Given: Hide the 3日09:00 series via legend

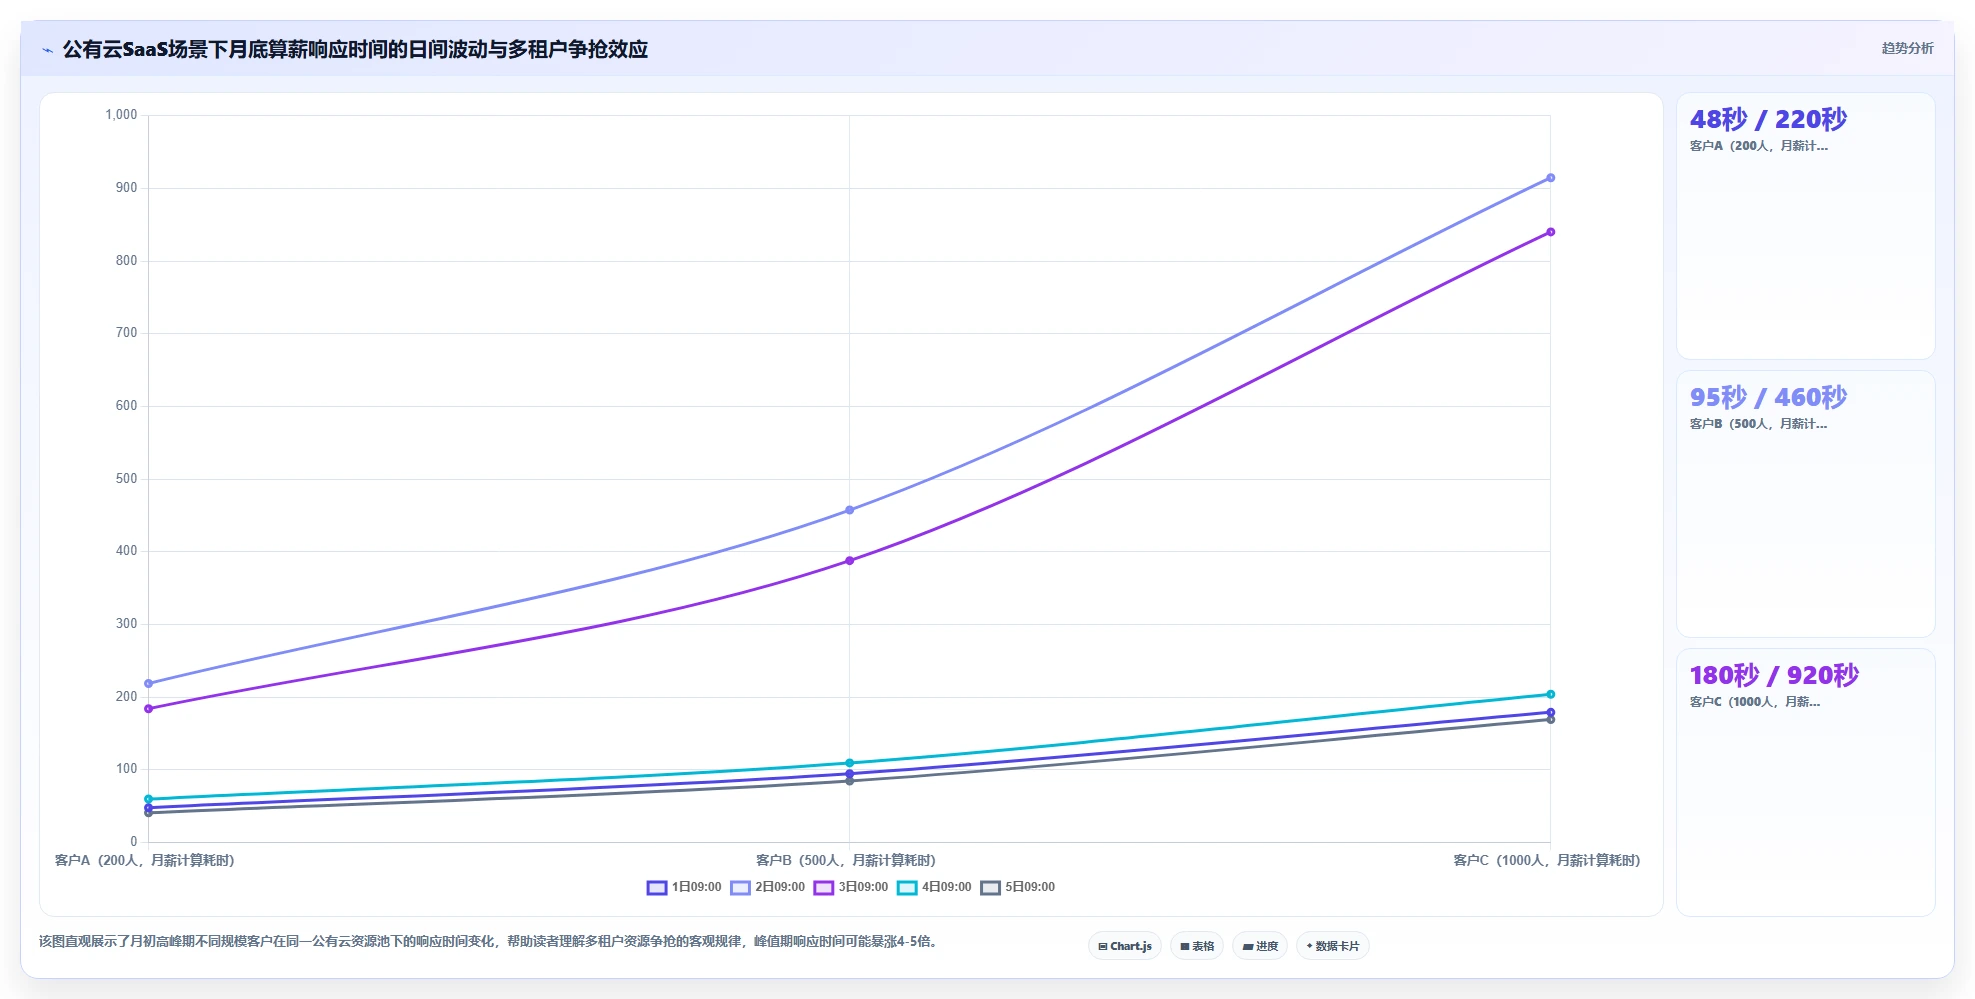Looking at the screenshot, I should [851, 887].
